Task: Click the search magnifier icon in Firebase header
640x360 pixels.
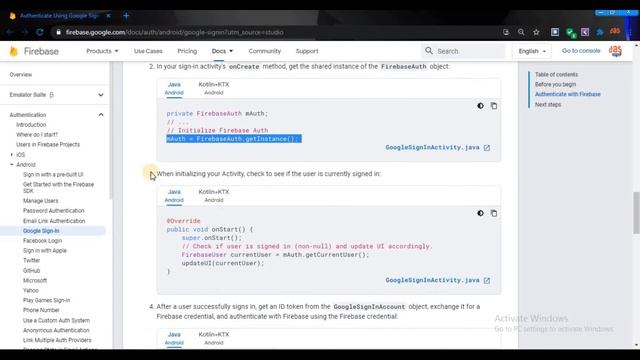Action: coord(429,51)
